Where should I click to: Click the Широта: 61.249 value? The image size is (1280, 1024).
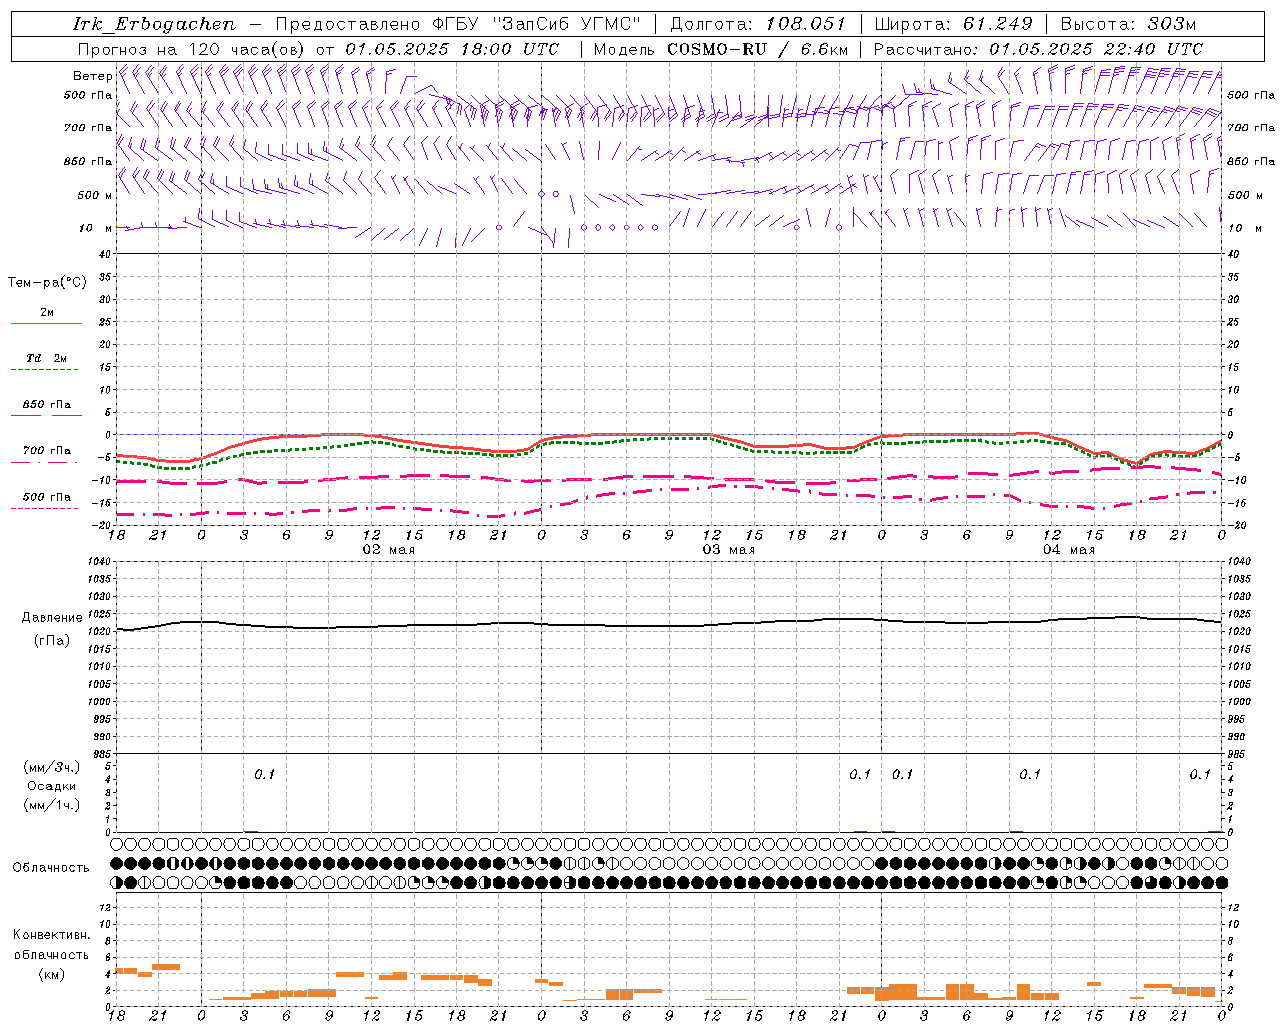pos(953,24)
